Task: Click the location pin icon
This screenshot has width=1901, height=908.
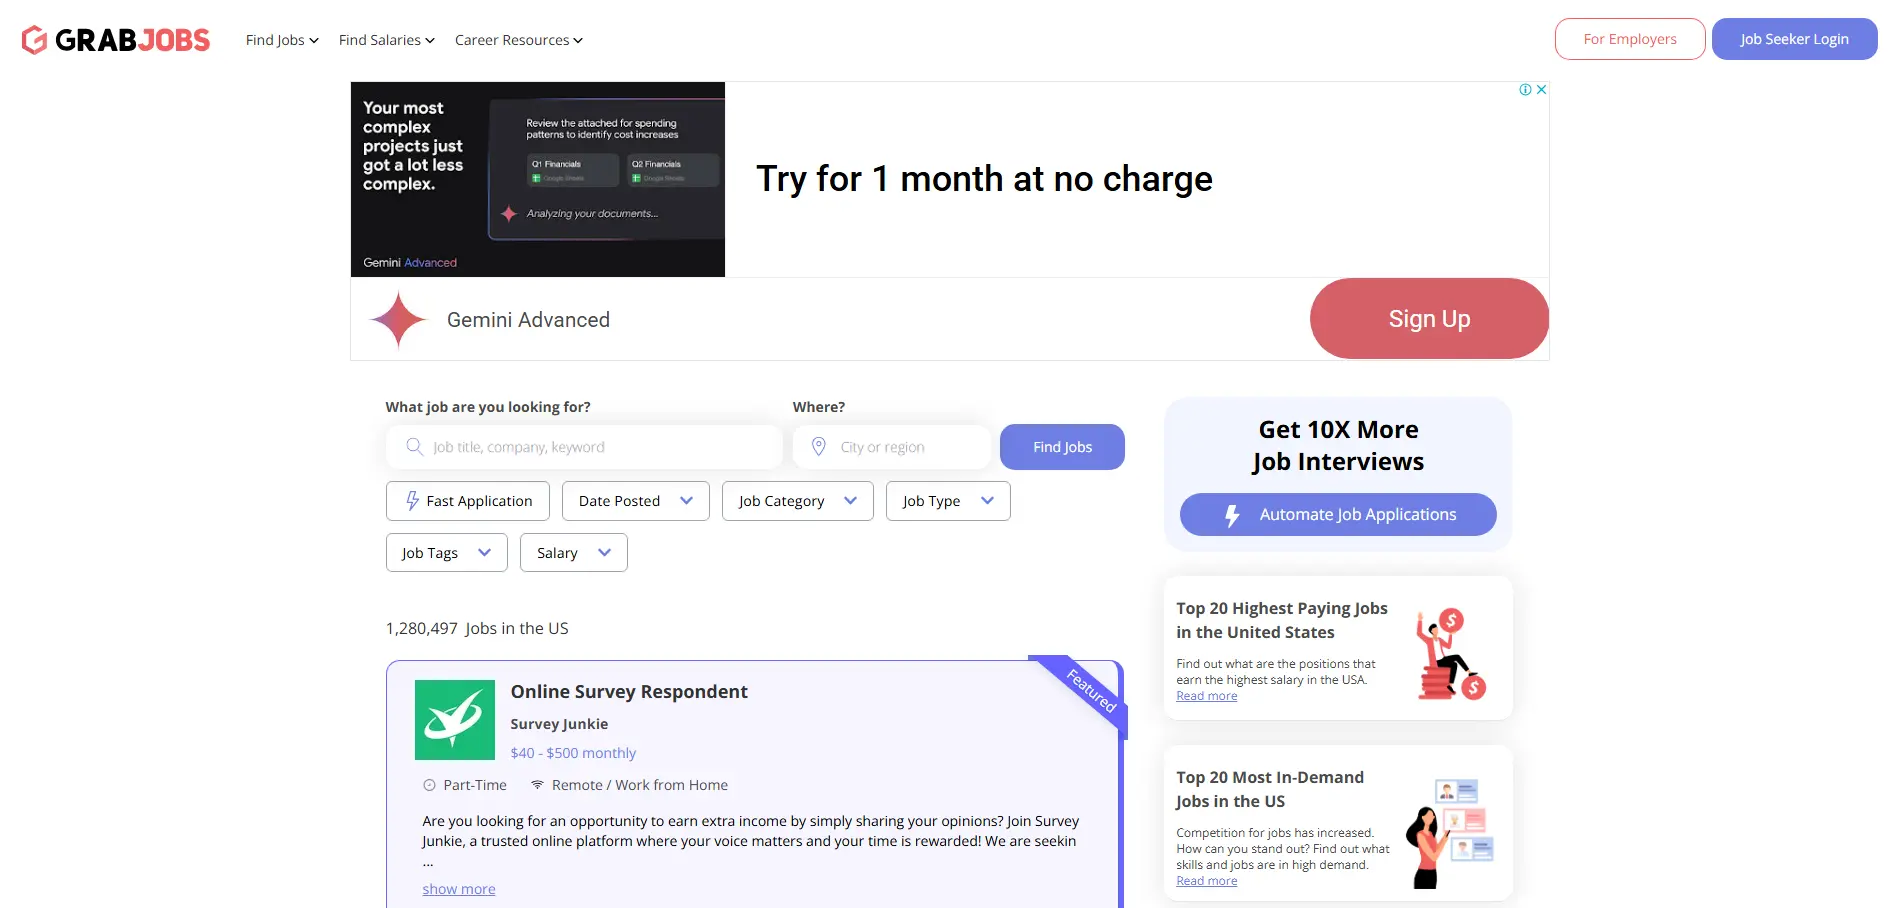Action: point(818,447)
